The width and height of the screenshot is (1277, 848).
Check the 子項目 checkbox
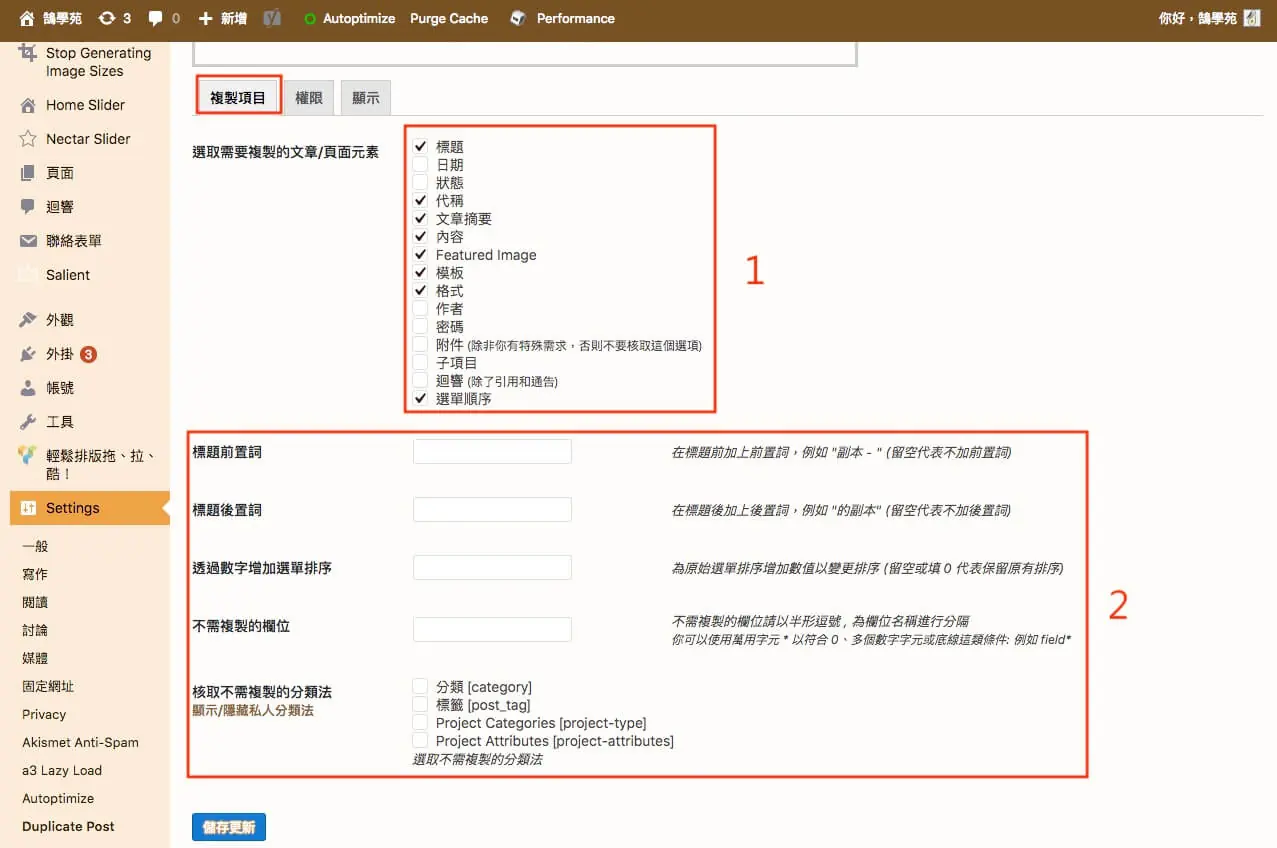(x=420, y=362)
